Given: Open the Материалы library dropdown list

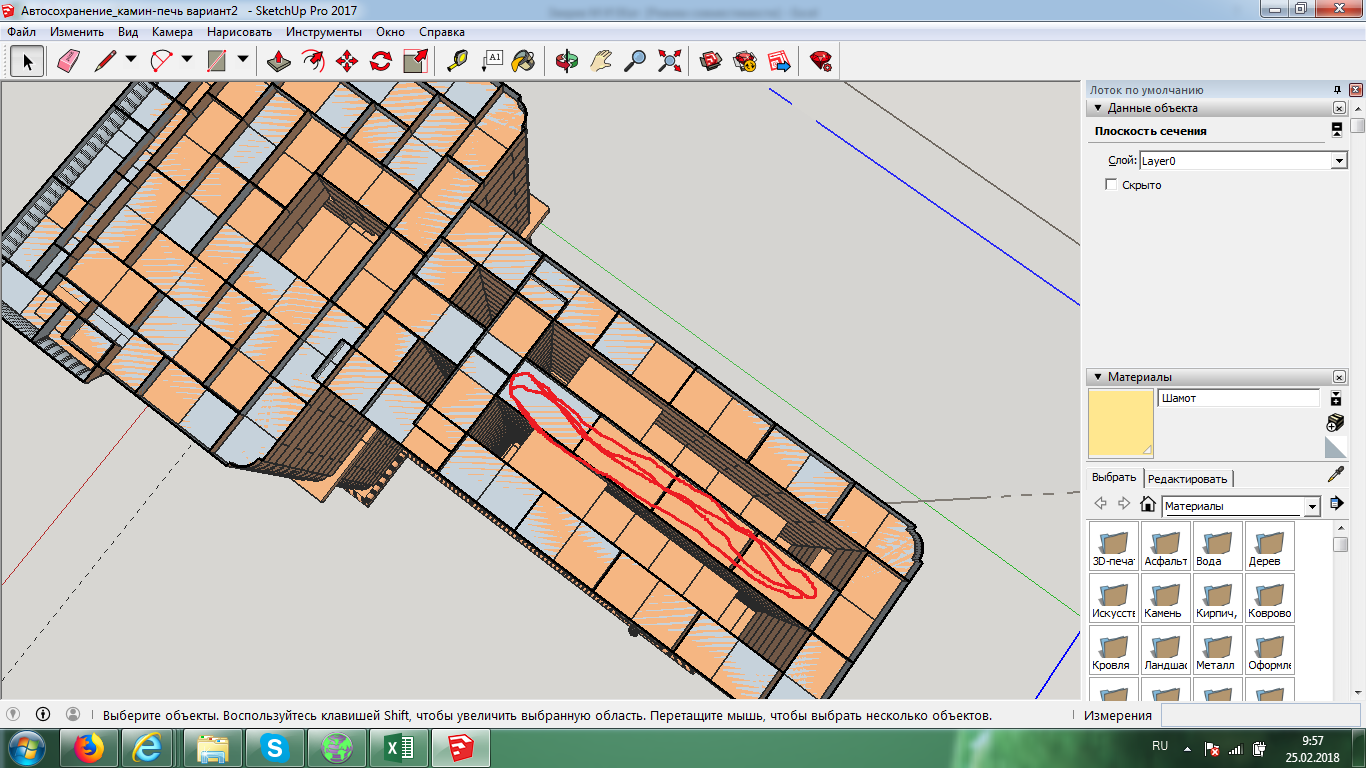Looking at the screenshot, I should 1312,507.
